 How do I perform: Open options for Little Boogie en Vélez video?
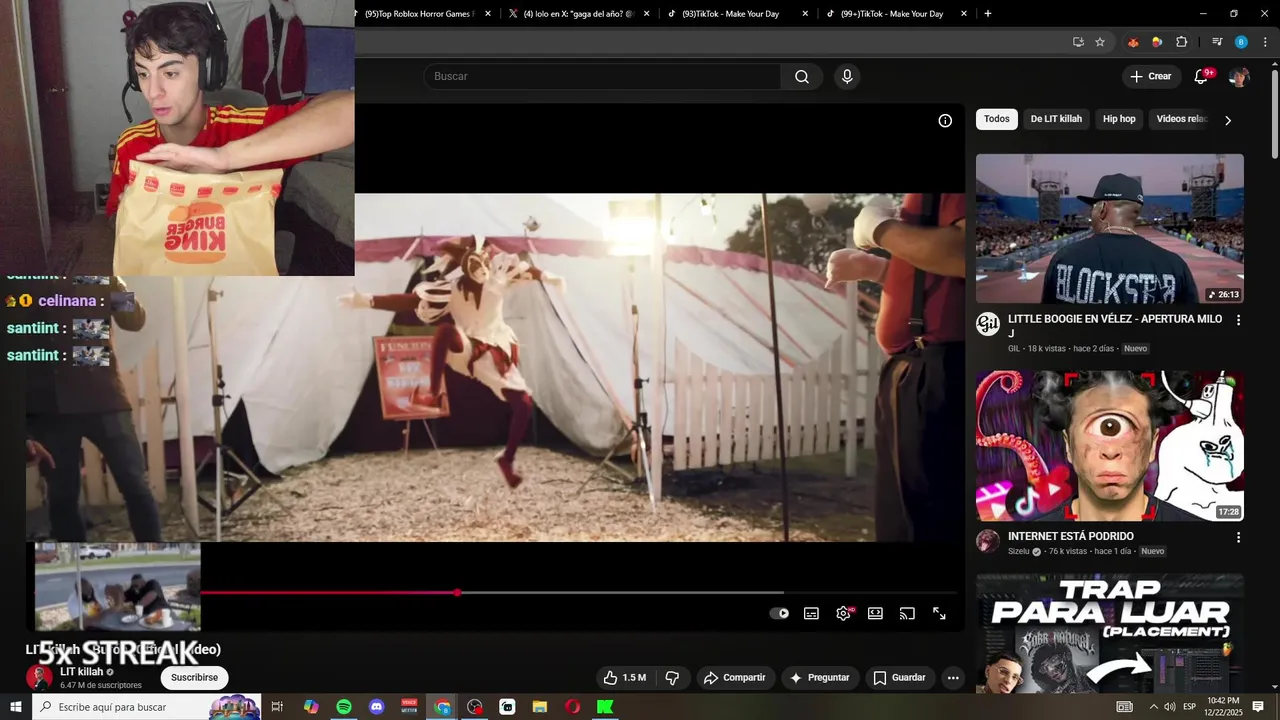point(1238,320)
